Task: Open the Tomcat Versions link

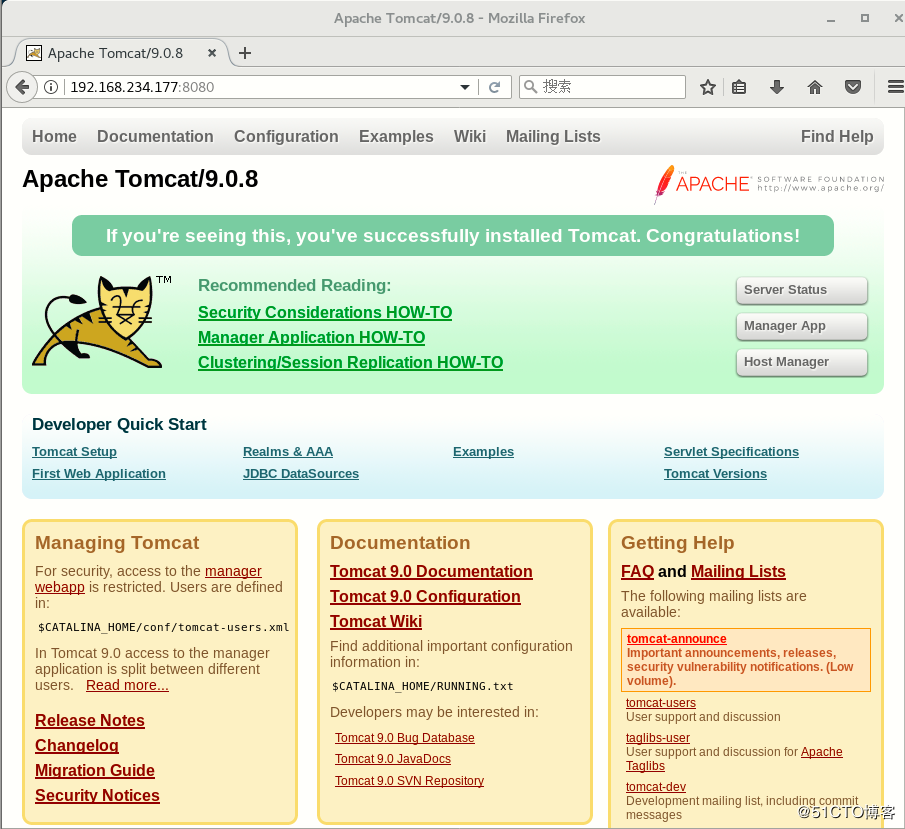Action: point(715,473)
